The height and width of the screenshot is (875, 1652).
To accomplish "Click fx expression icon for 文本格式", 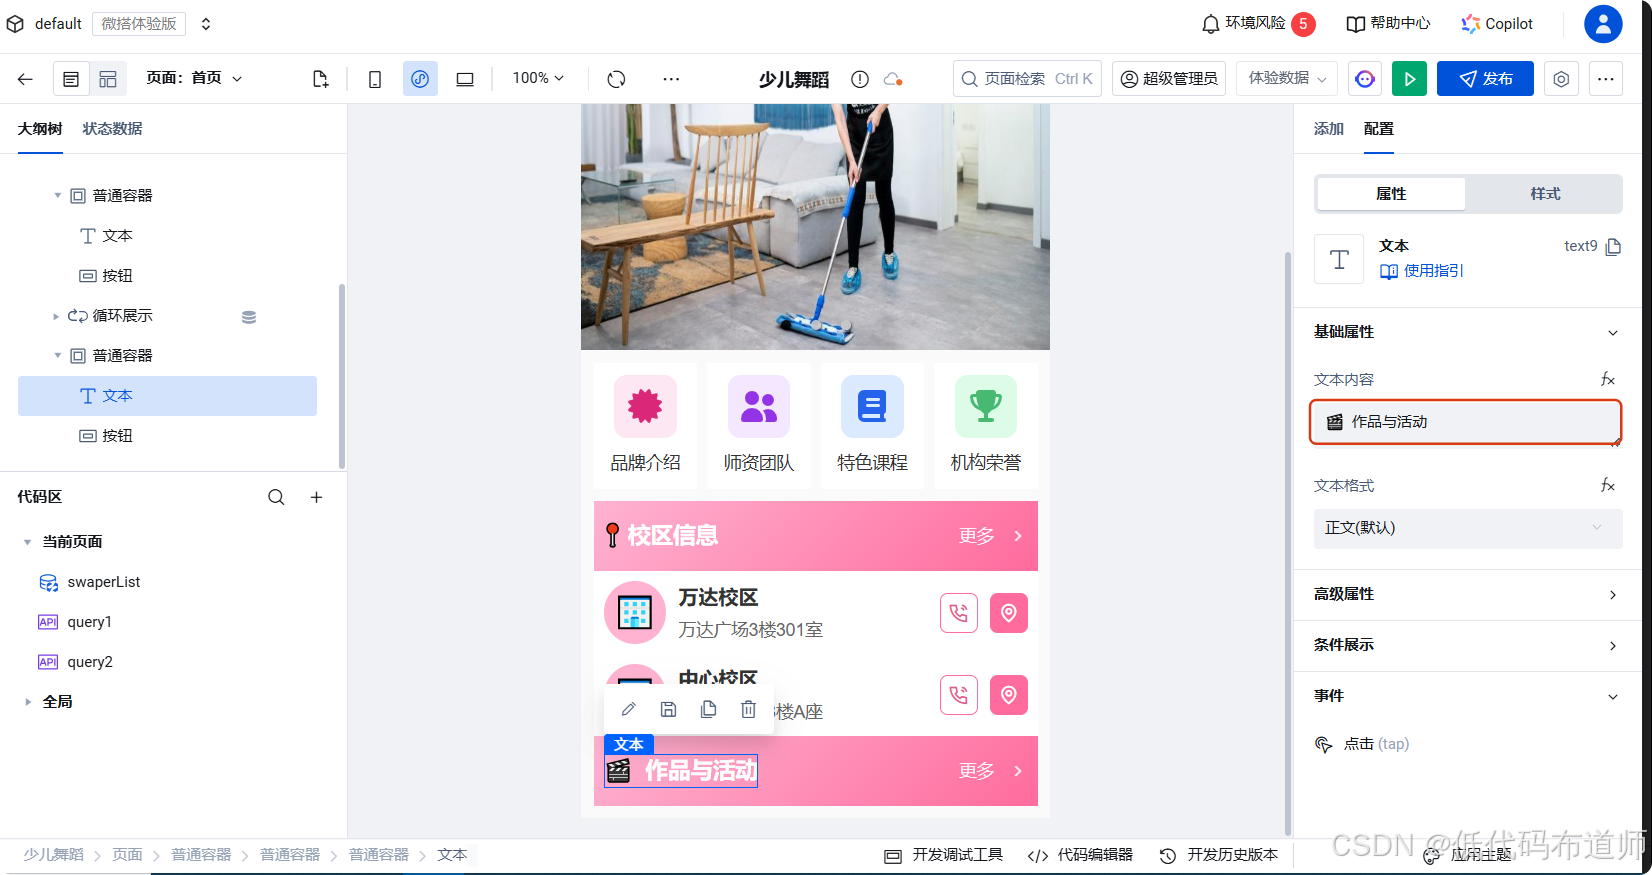I will coord(1607,485).
